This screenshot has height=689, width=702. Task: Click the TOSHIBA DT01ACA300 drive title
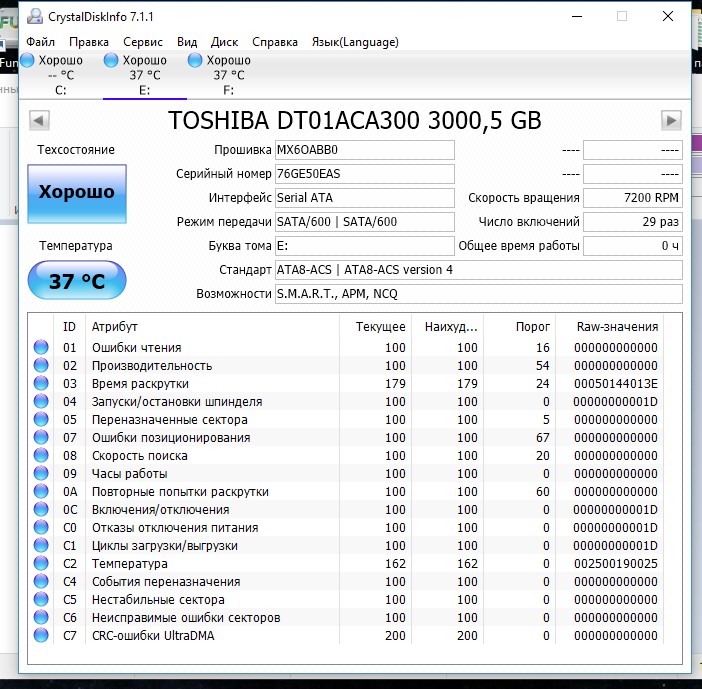click(355, 120)
